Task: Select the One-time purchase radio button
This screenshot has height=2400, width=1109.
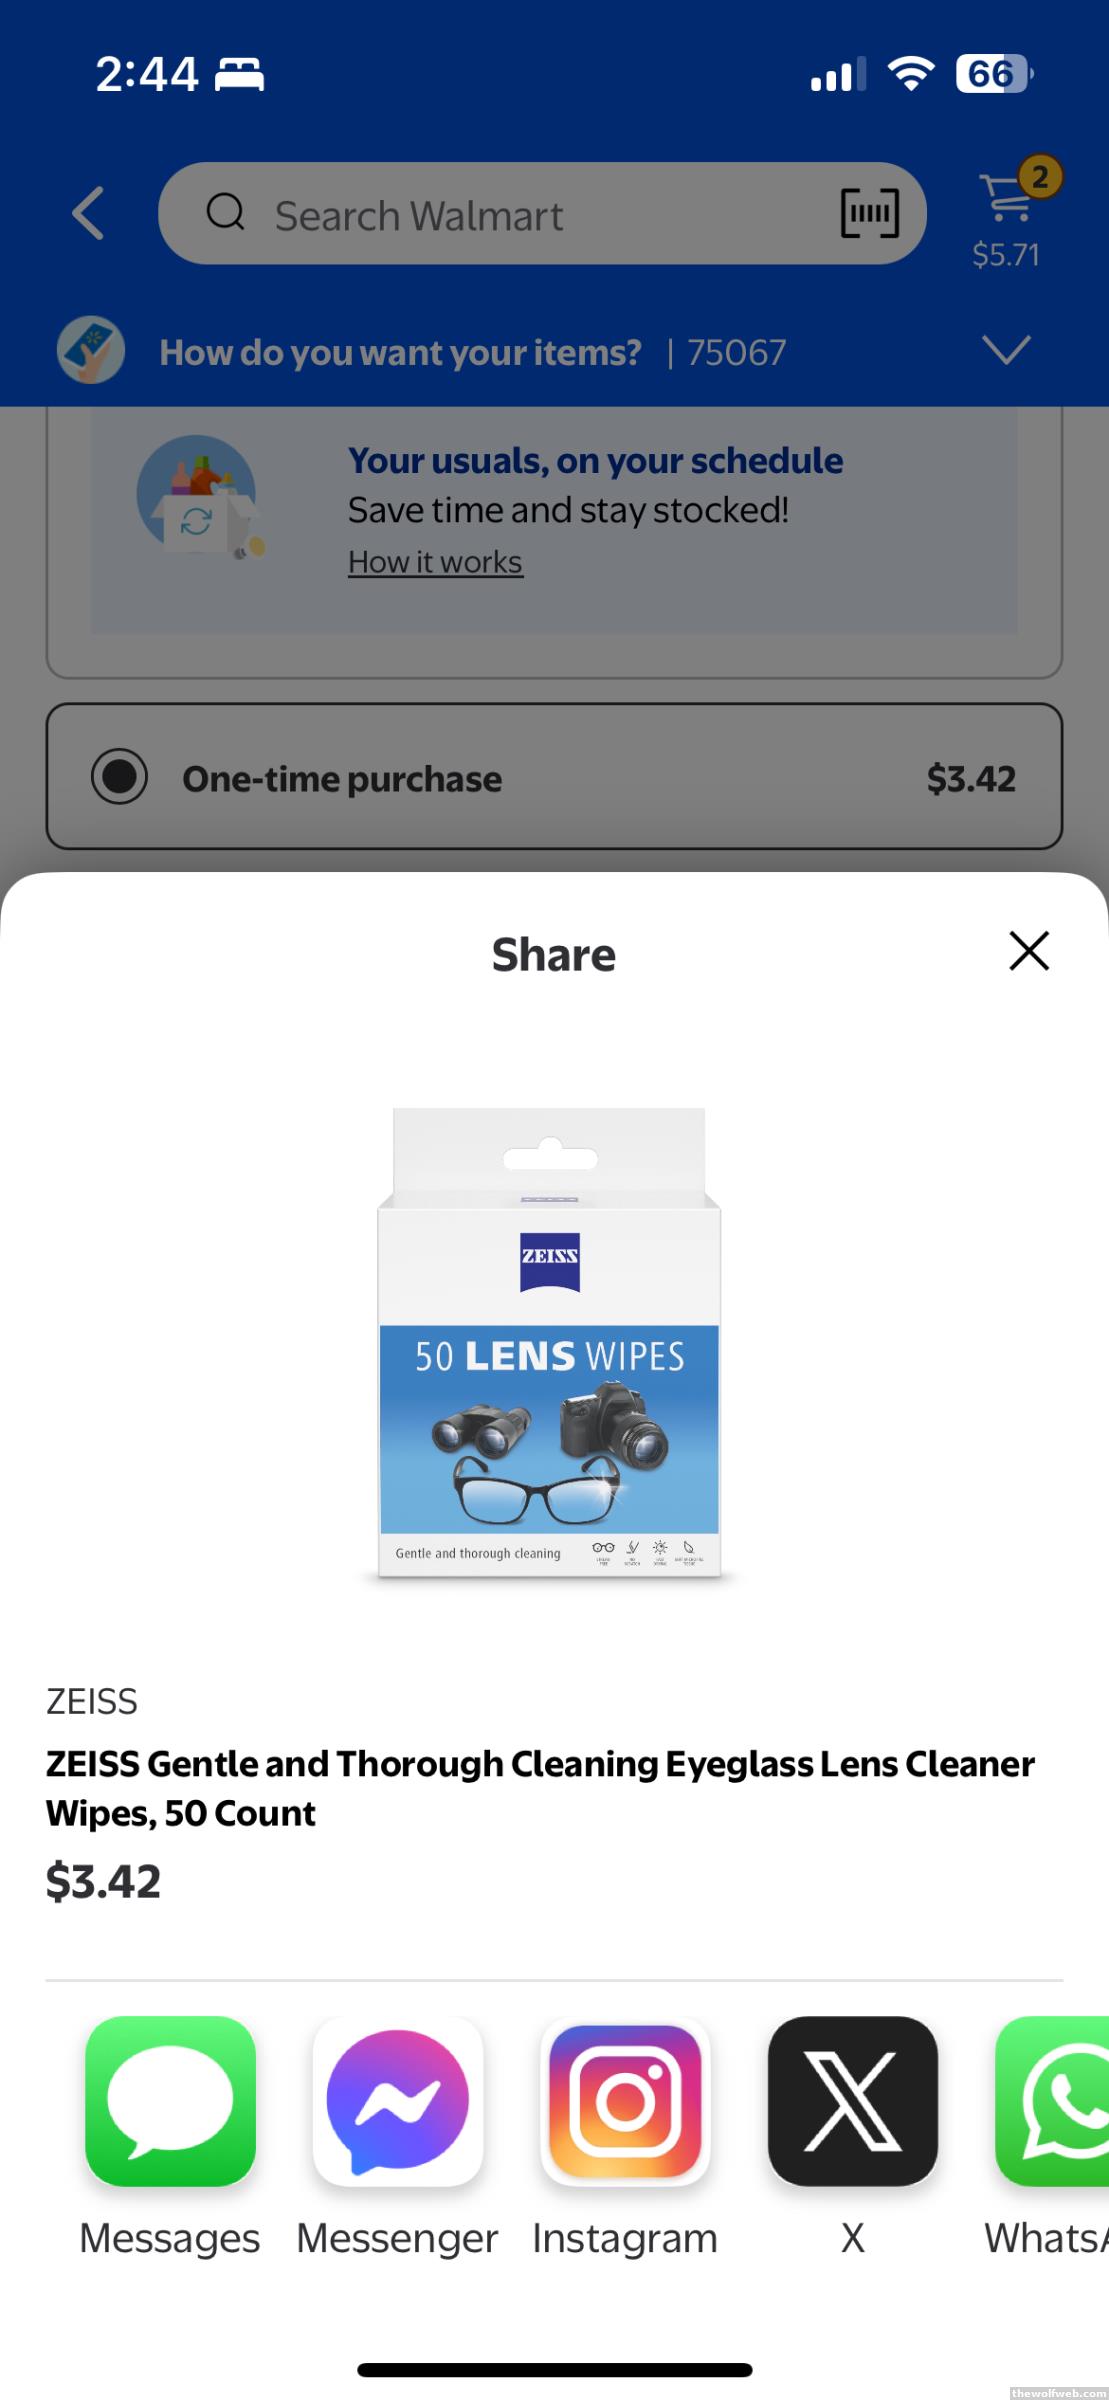Action: [x=120, y=777]
